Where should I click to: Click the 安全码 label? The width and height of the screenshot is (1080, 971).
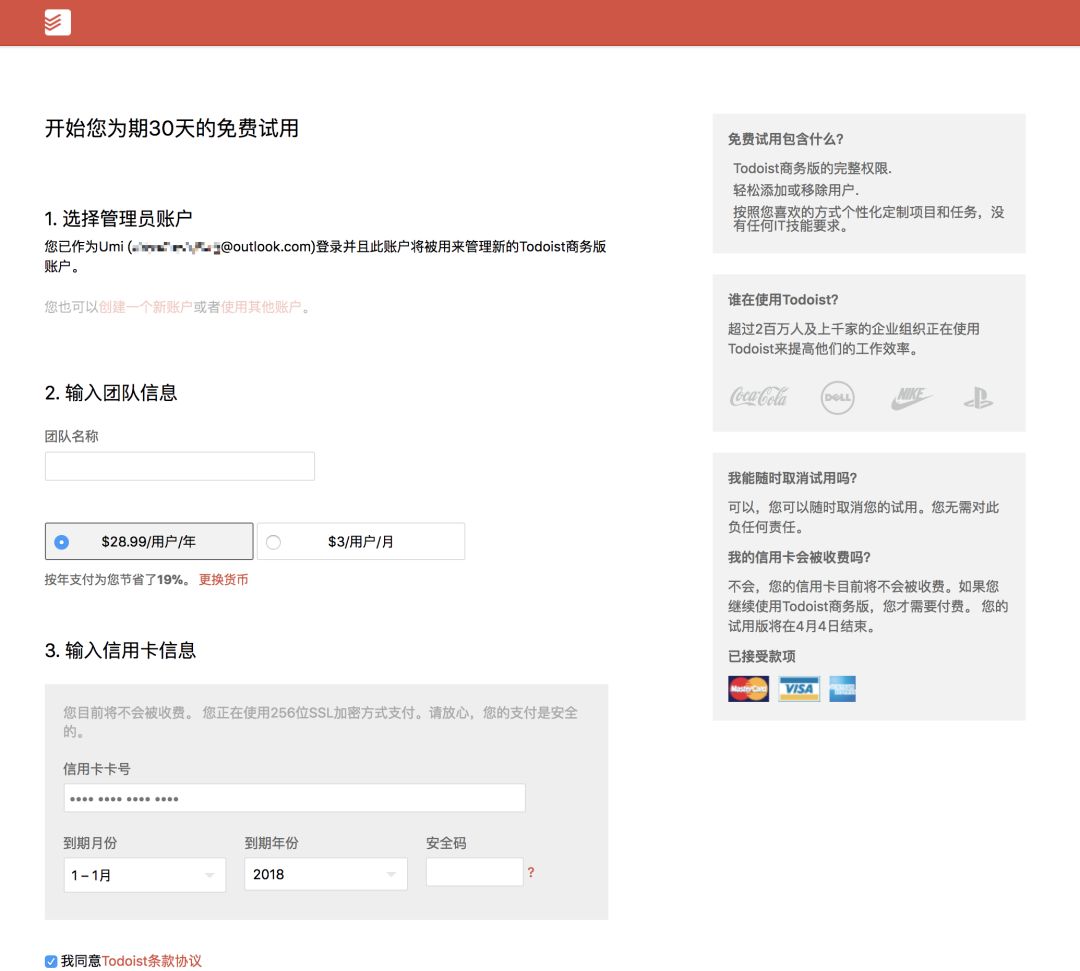pos(446,843)
